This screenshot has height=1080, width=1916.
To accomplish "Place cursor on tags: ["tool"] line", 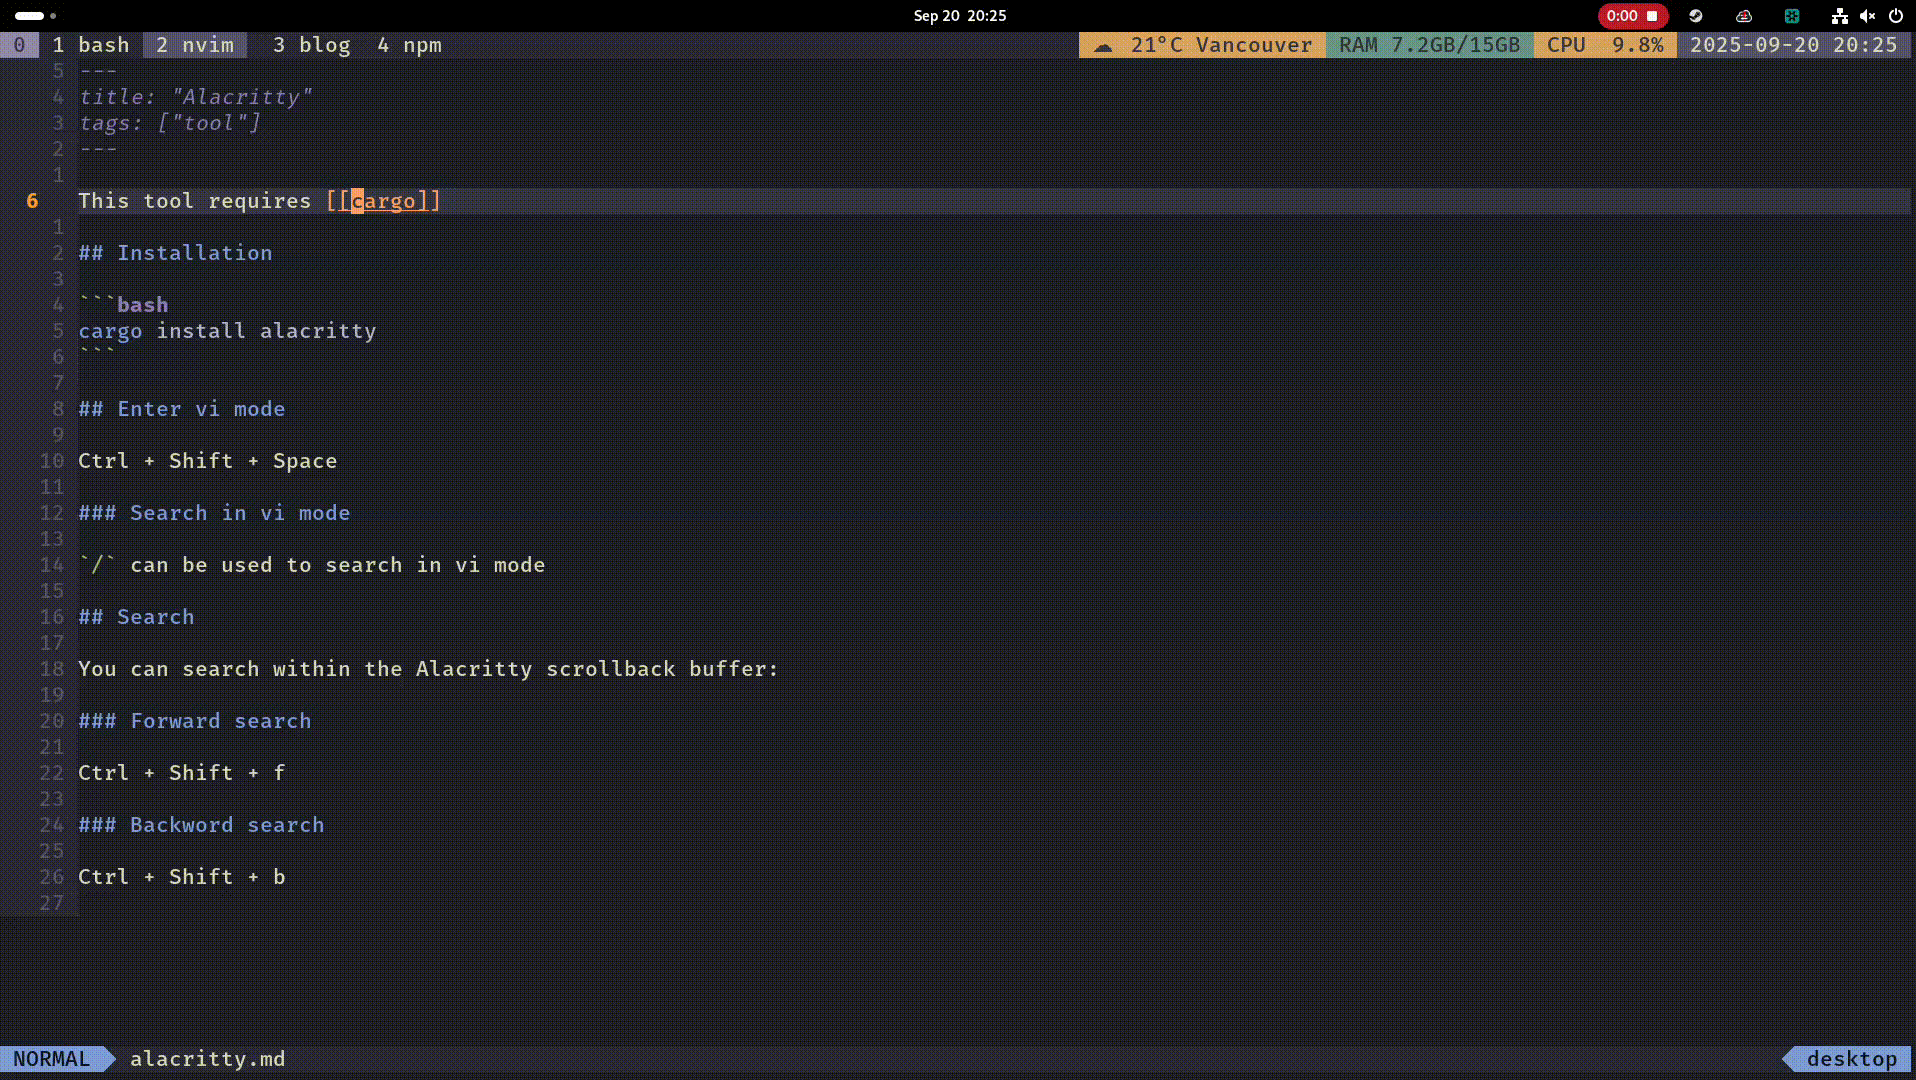I will [169, 123].
